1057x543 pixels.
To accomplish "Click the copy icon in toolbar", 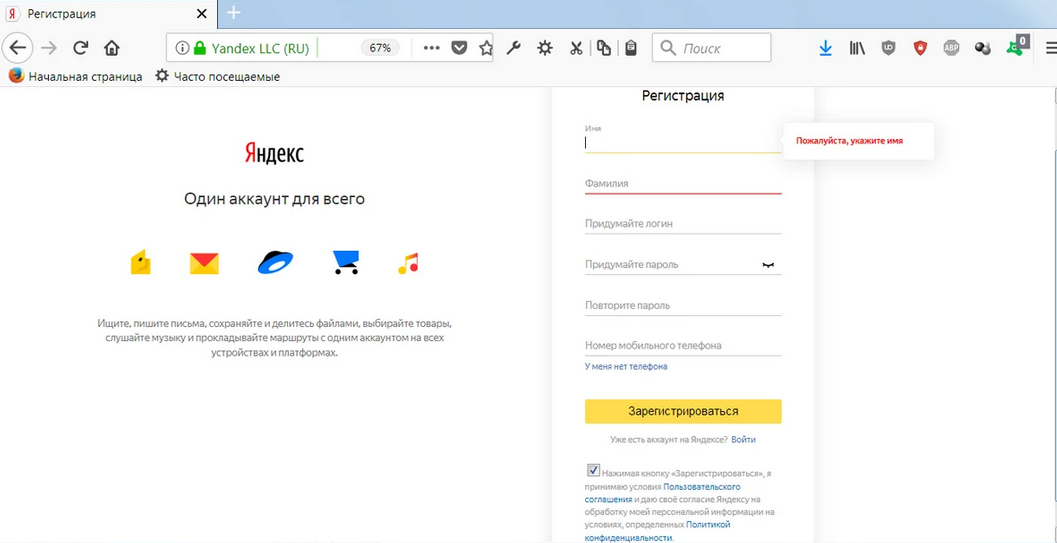I will click(x=604, y=48).
